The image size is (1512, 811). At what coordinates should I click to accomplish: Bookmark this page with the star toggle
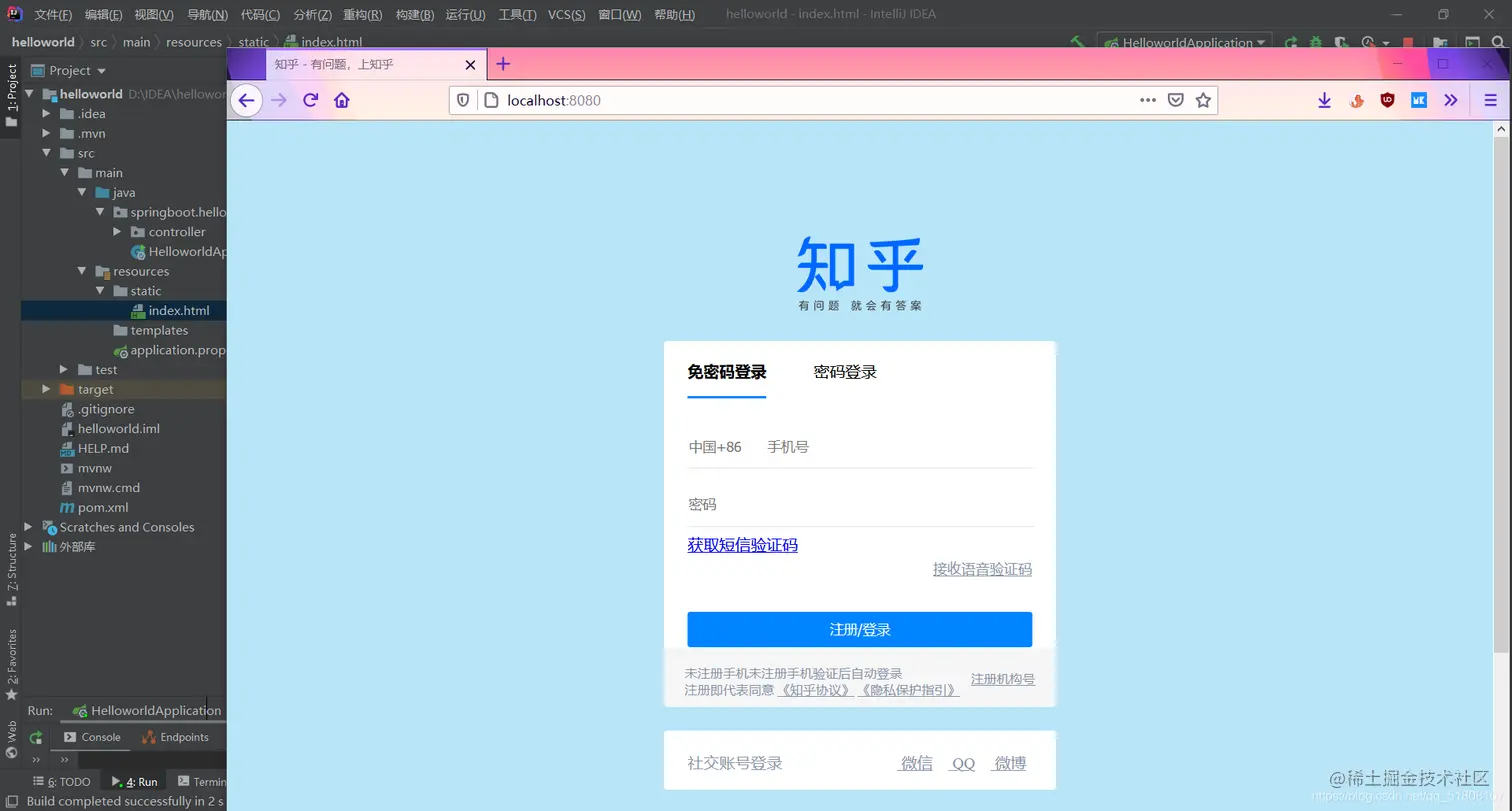pos(1204,100)
